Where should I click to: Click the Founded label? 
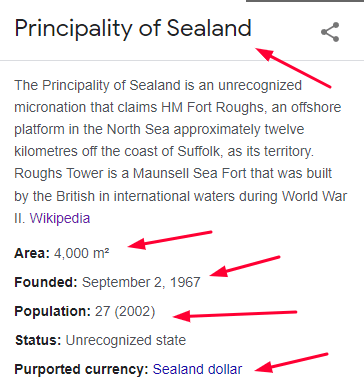[46, 282]
